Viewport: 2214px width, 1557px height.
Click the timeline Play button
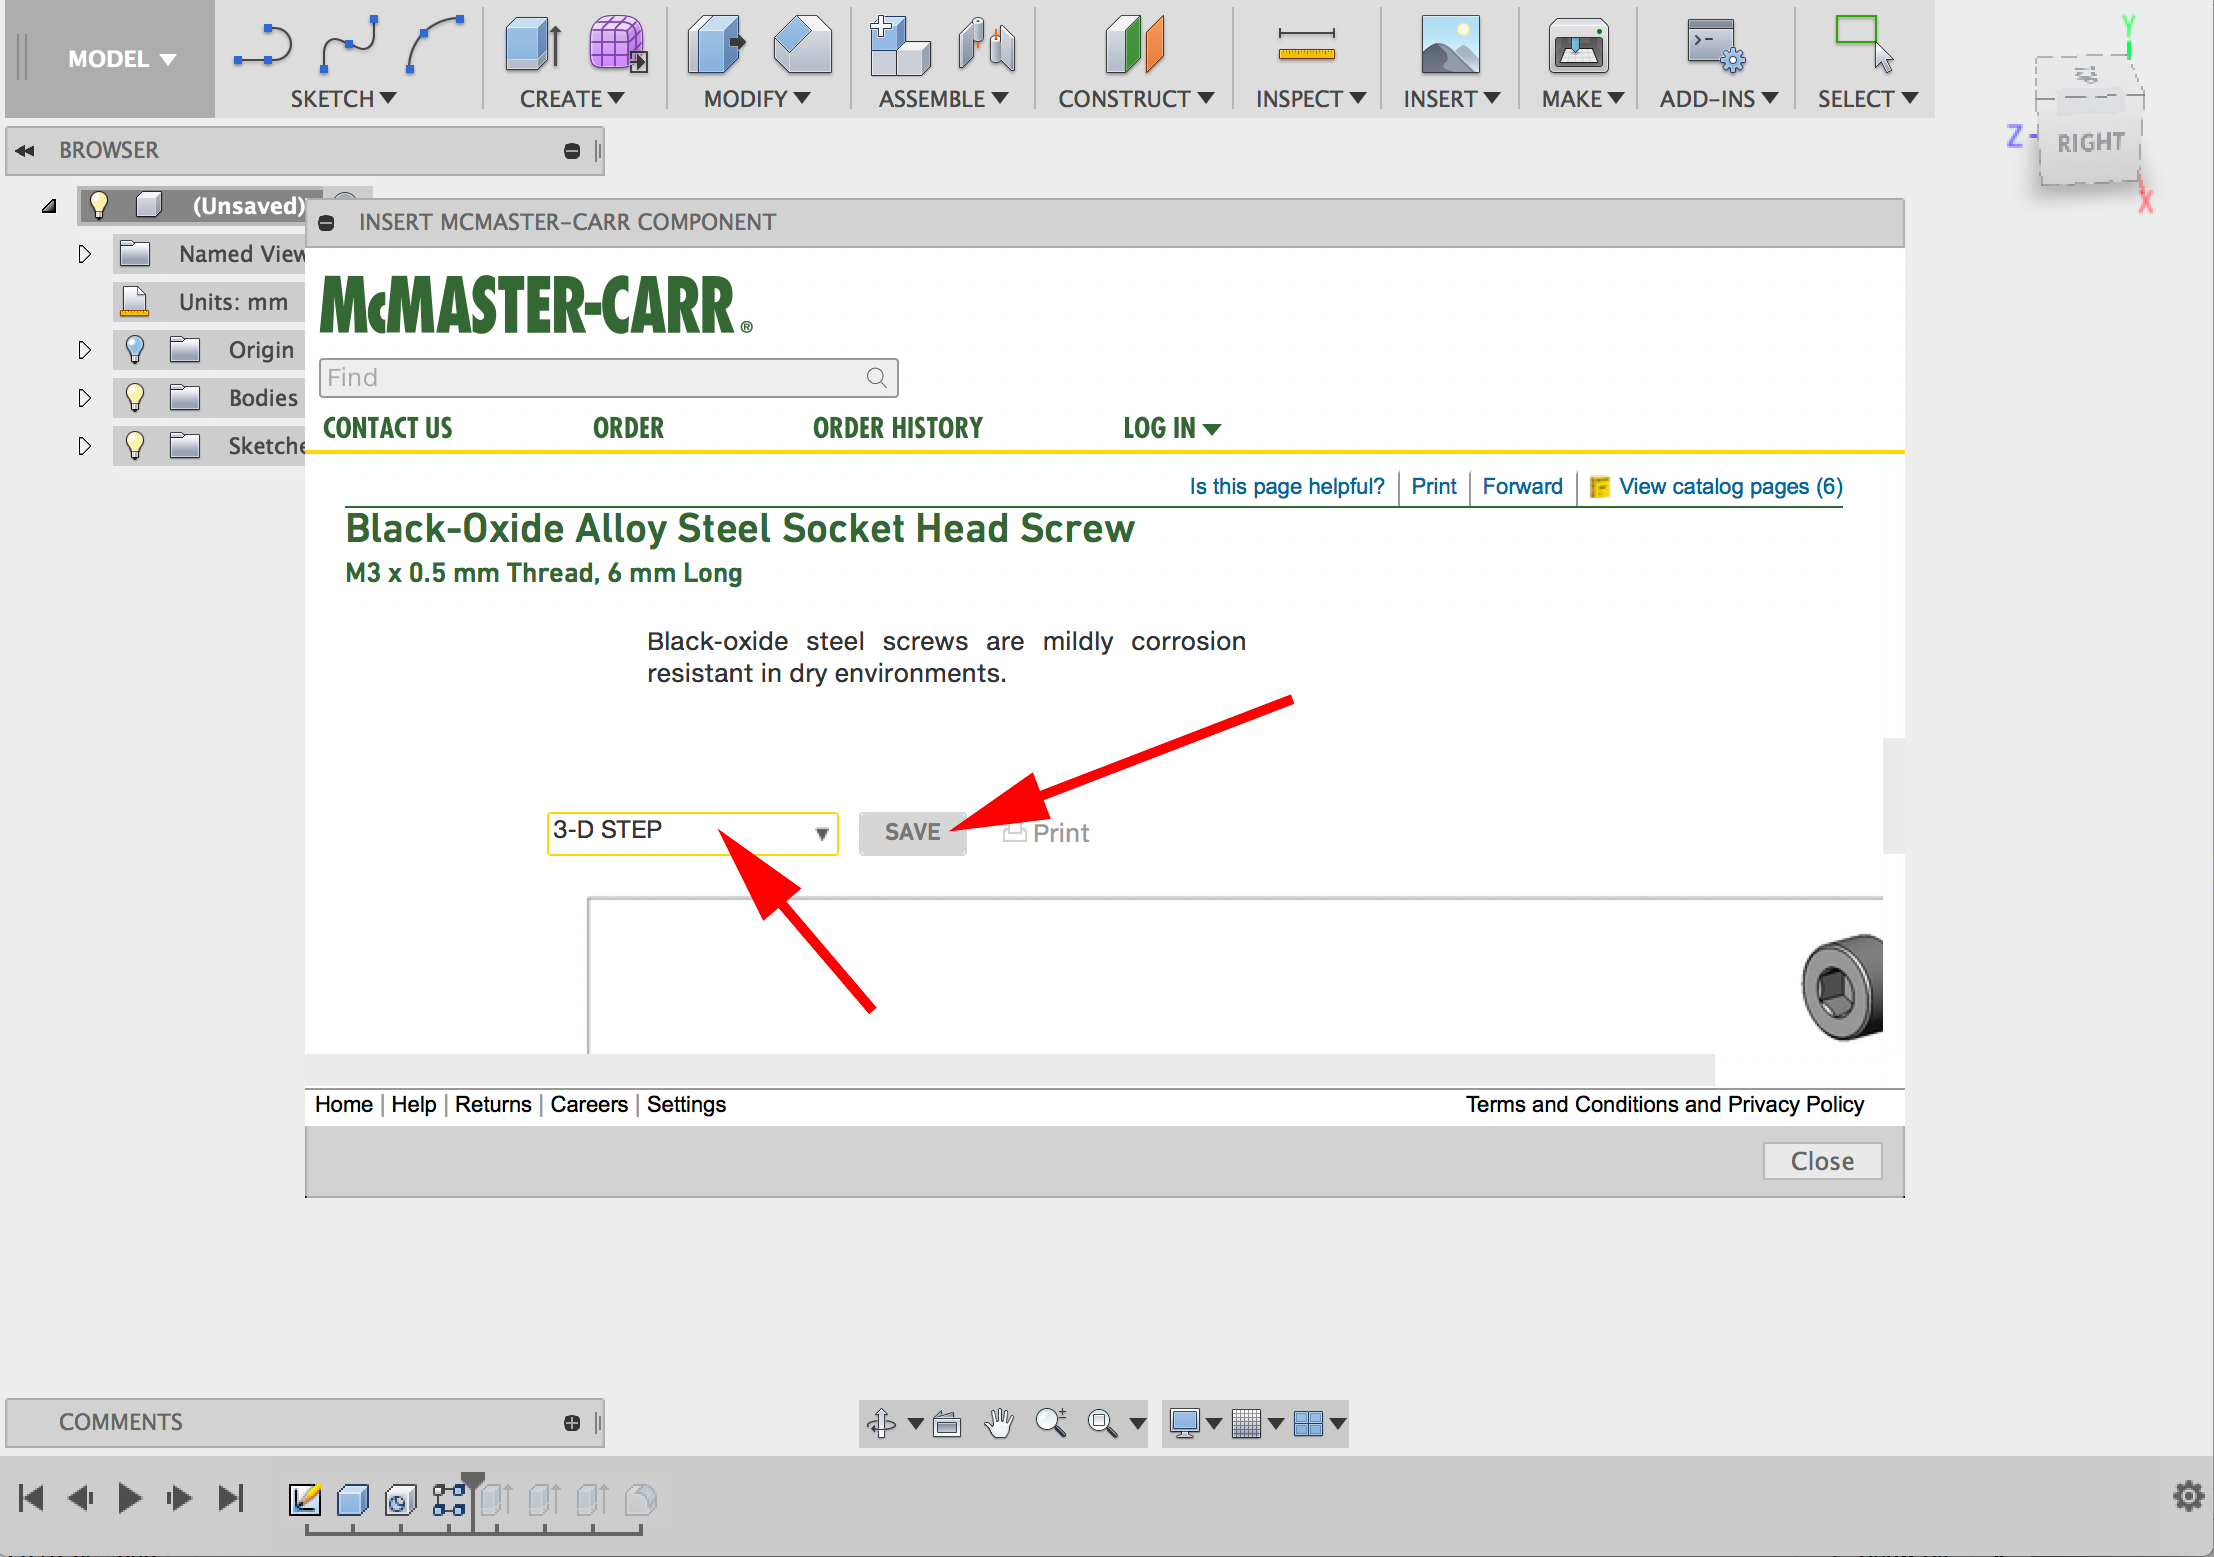click(129, 1497)
